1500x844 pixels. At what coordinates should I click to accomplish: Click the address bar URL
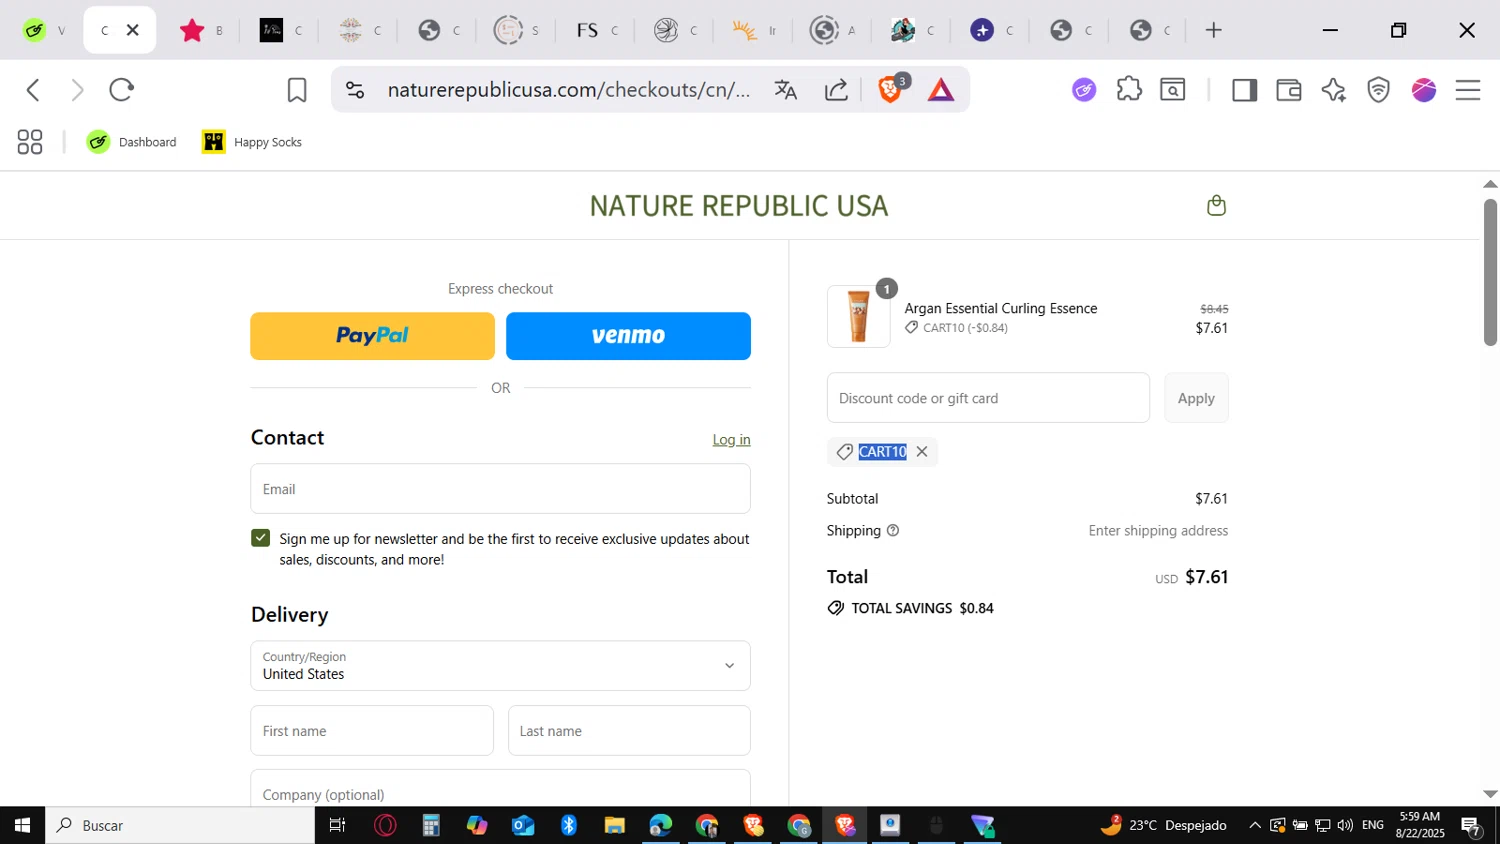(x=568, y=90)
